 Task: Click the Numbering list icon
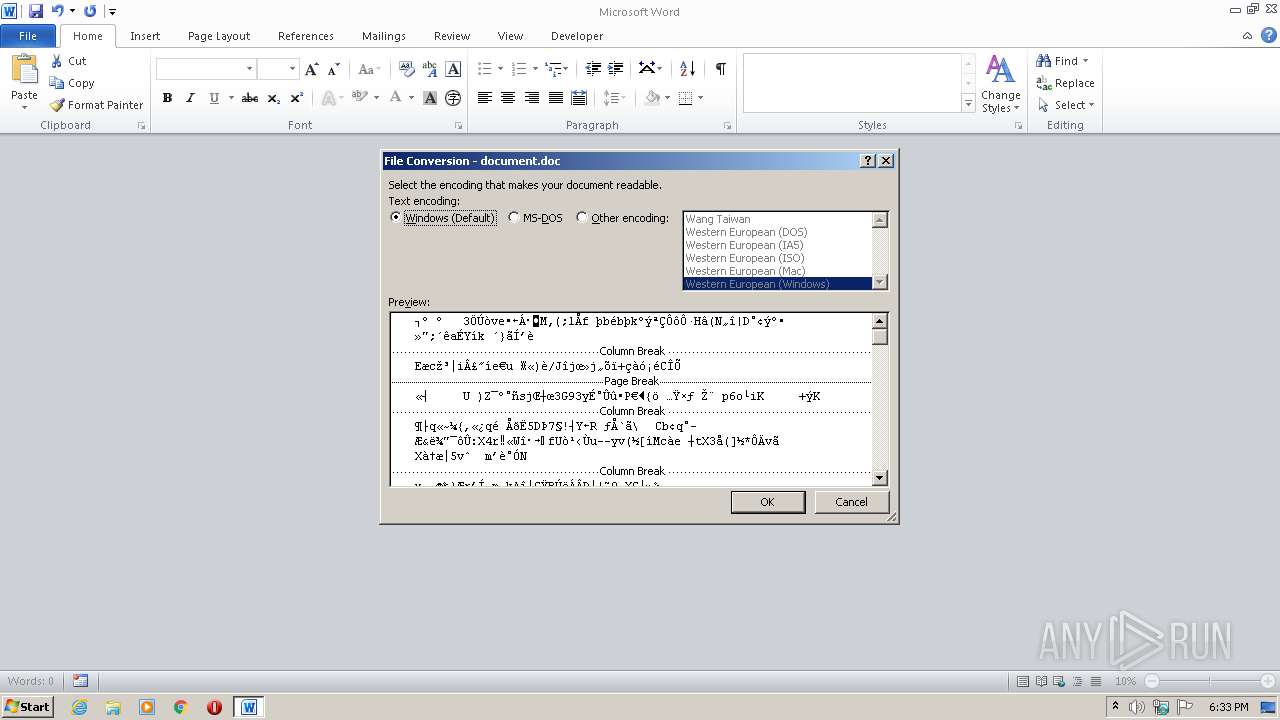[x=518, y=69]
